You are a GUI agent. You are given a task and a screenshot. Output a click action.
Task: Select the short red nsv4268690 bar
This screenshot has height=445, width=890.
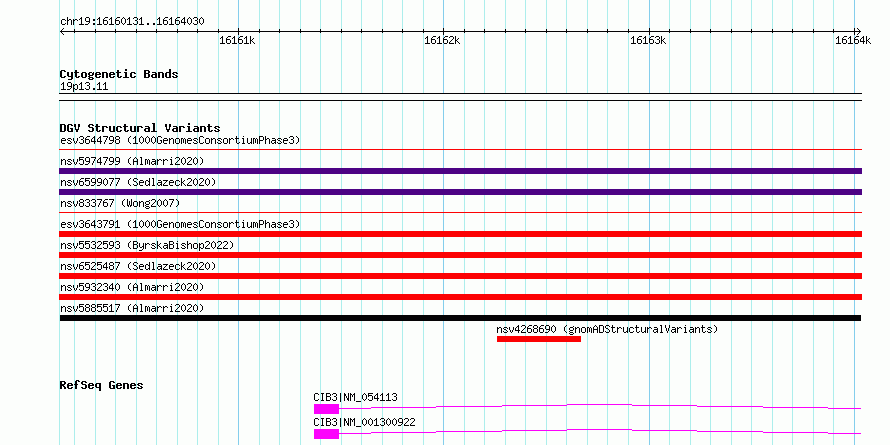click(x=539, y=339)
